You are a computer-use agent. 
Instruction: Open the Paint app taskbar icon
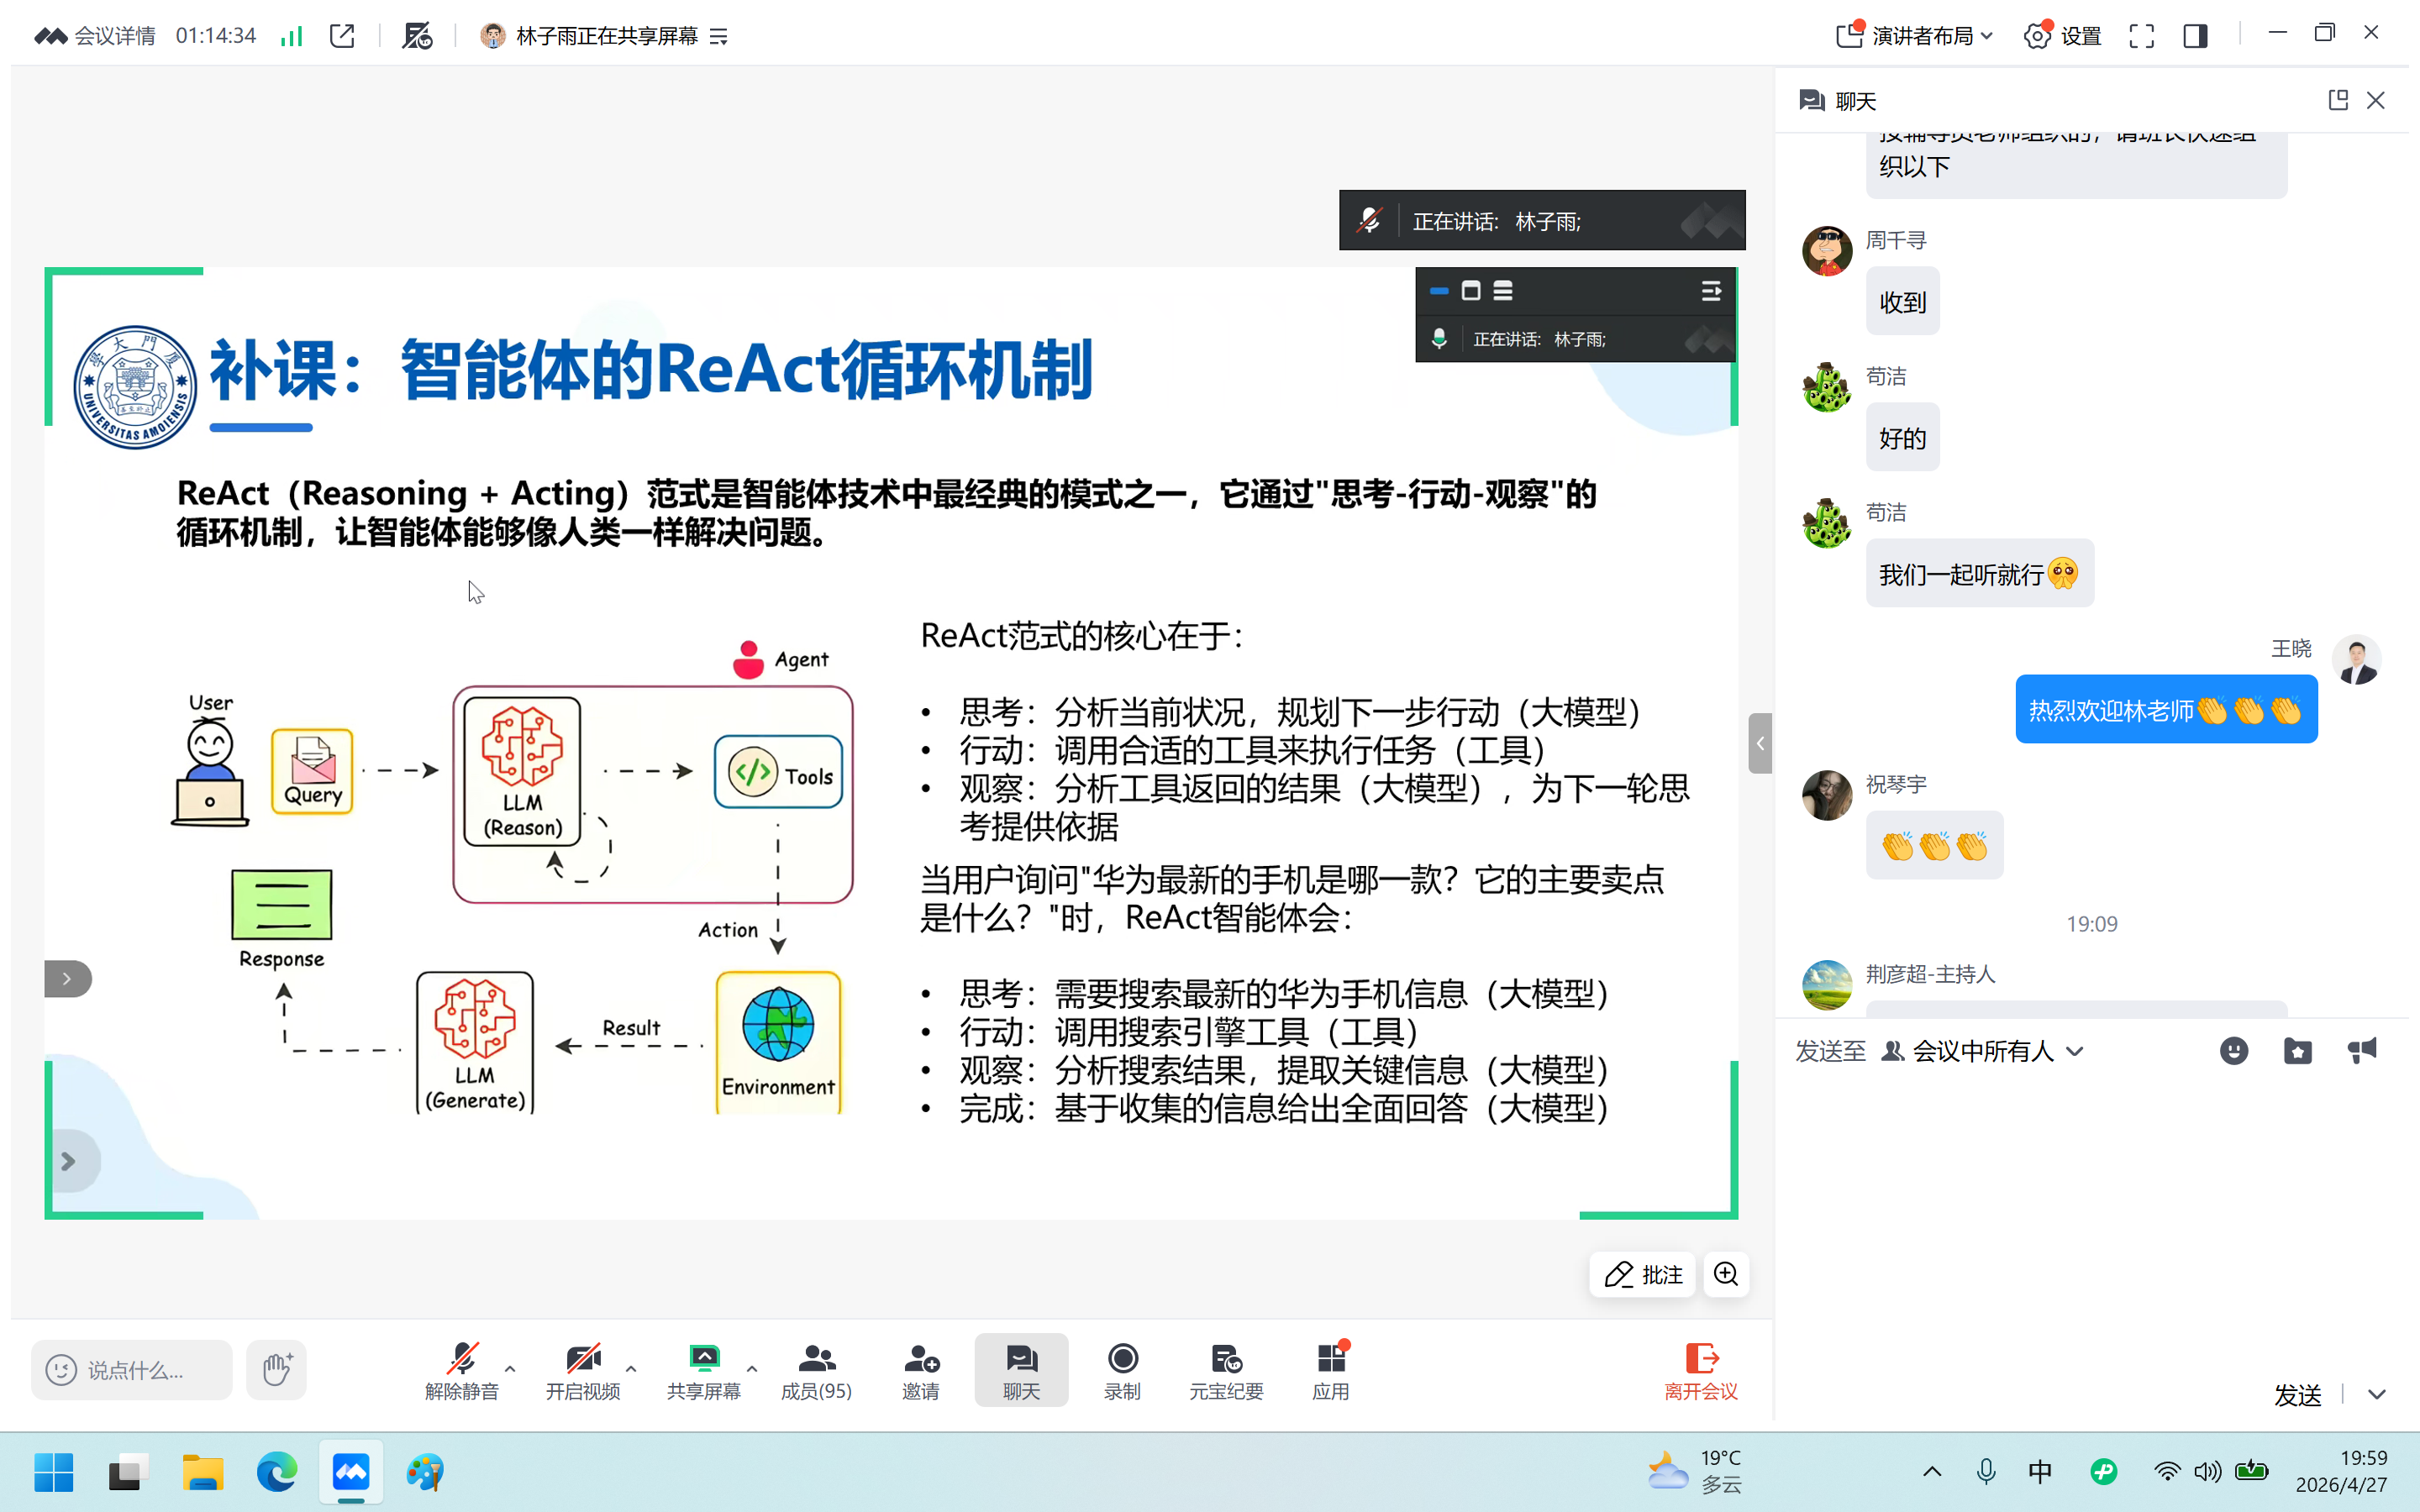coord(425,1472)
